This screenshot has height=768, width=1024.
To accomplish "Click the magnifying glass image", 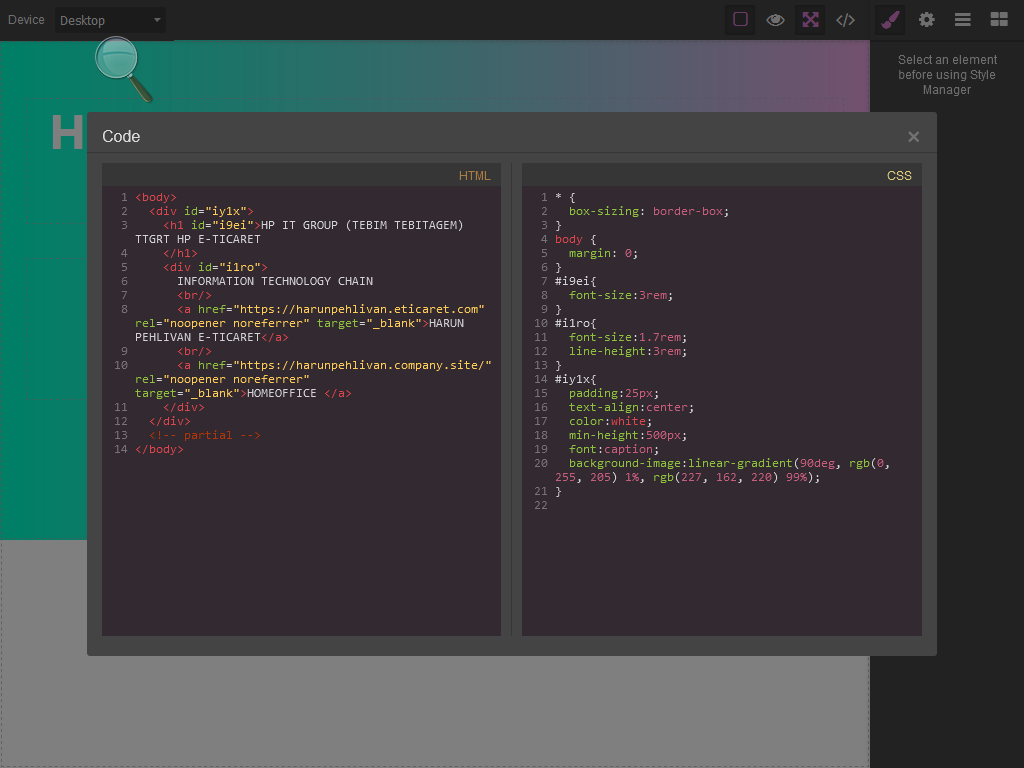I will [124, 69].
